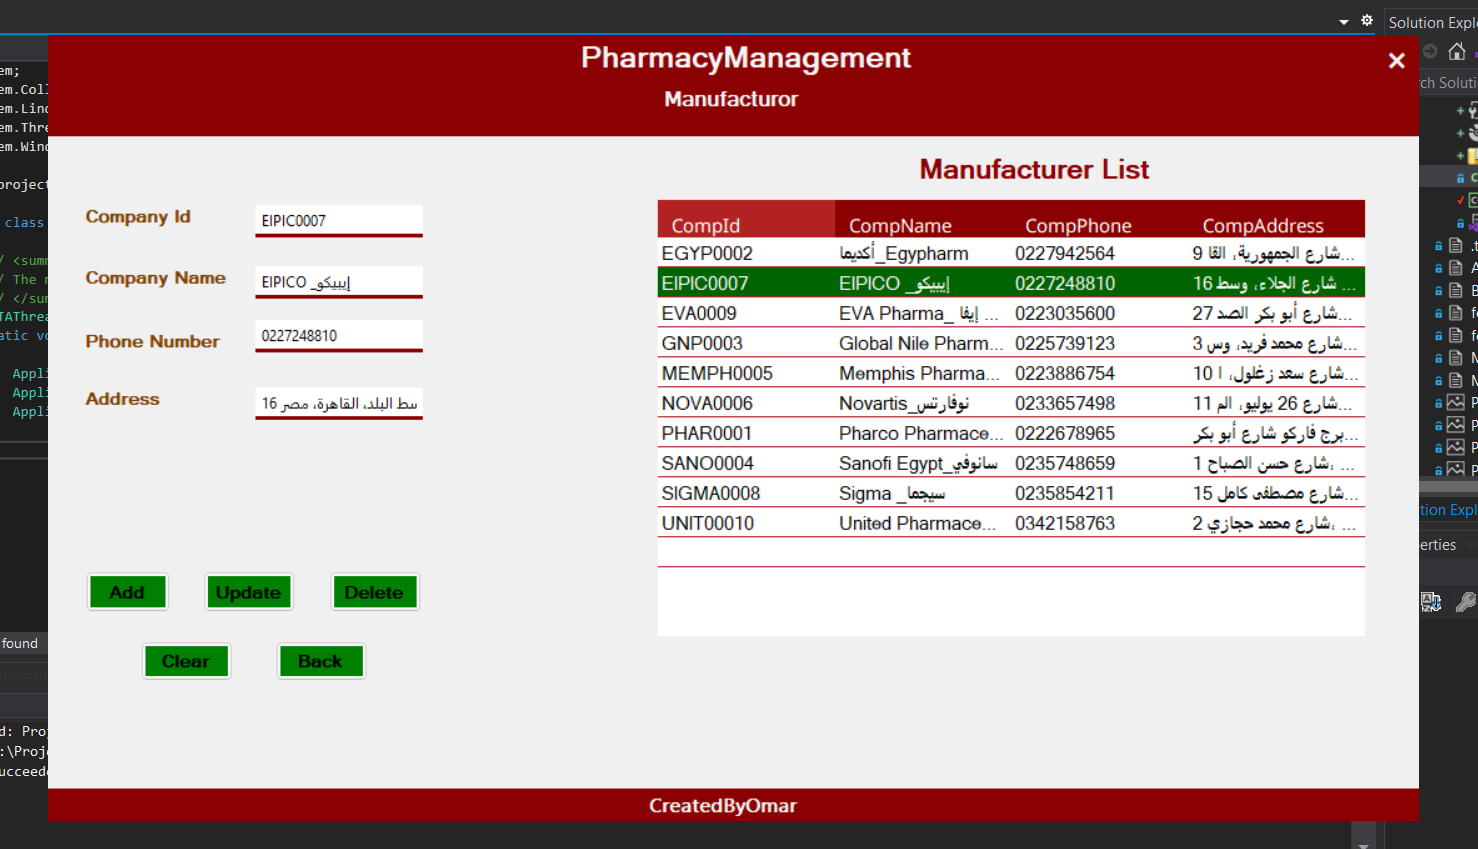Focus the Company Id text field
Image resolution: width=1478 pixels, height=849 pixels.
click(x=338, y=221)
